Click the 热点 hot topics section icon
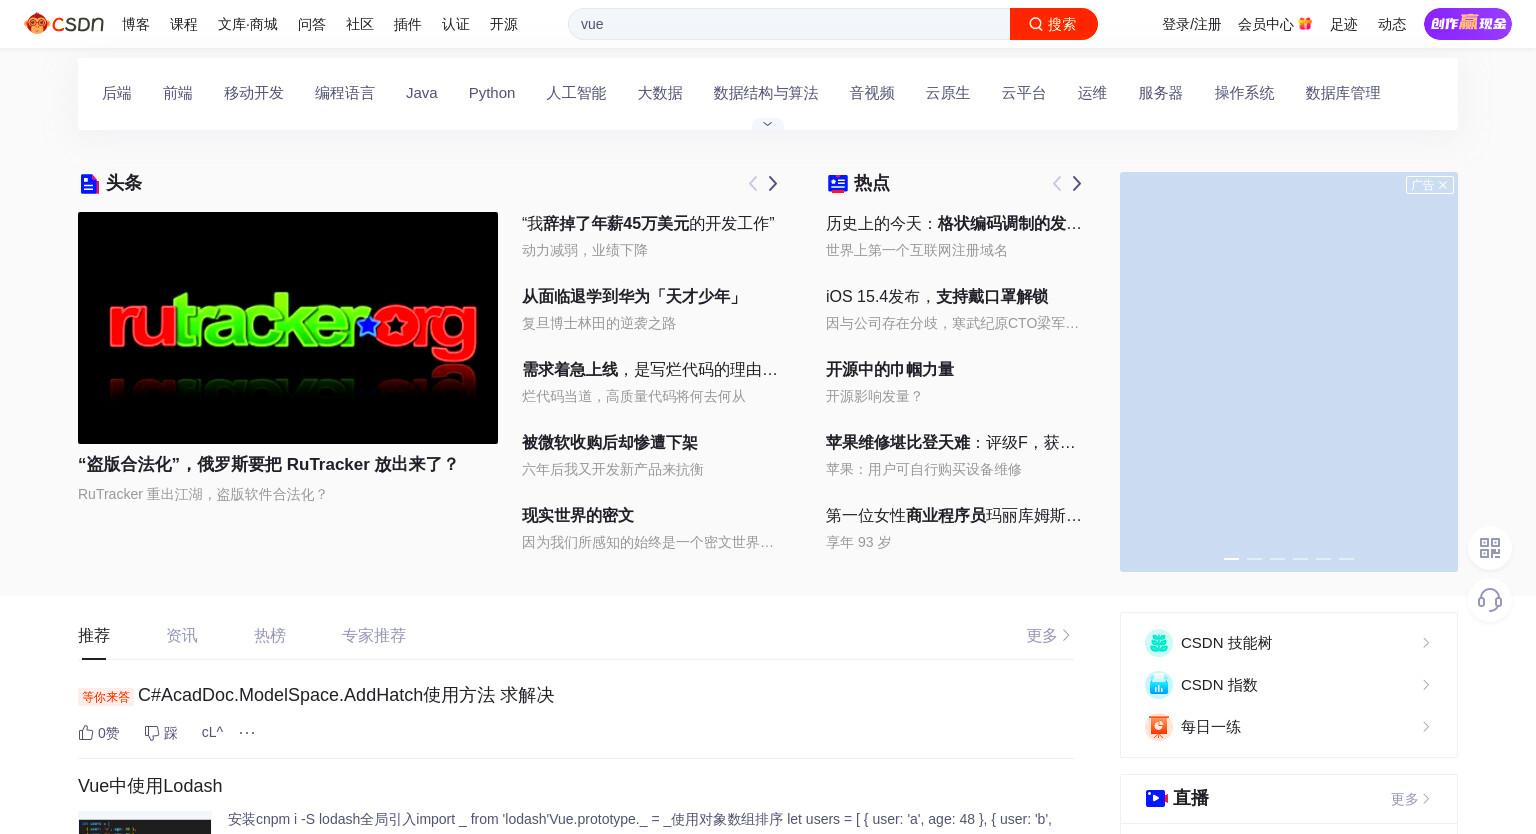The image size is (1536, 834). pos(837,183)
